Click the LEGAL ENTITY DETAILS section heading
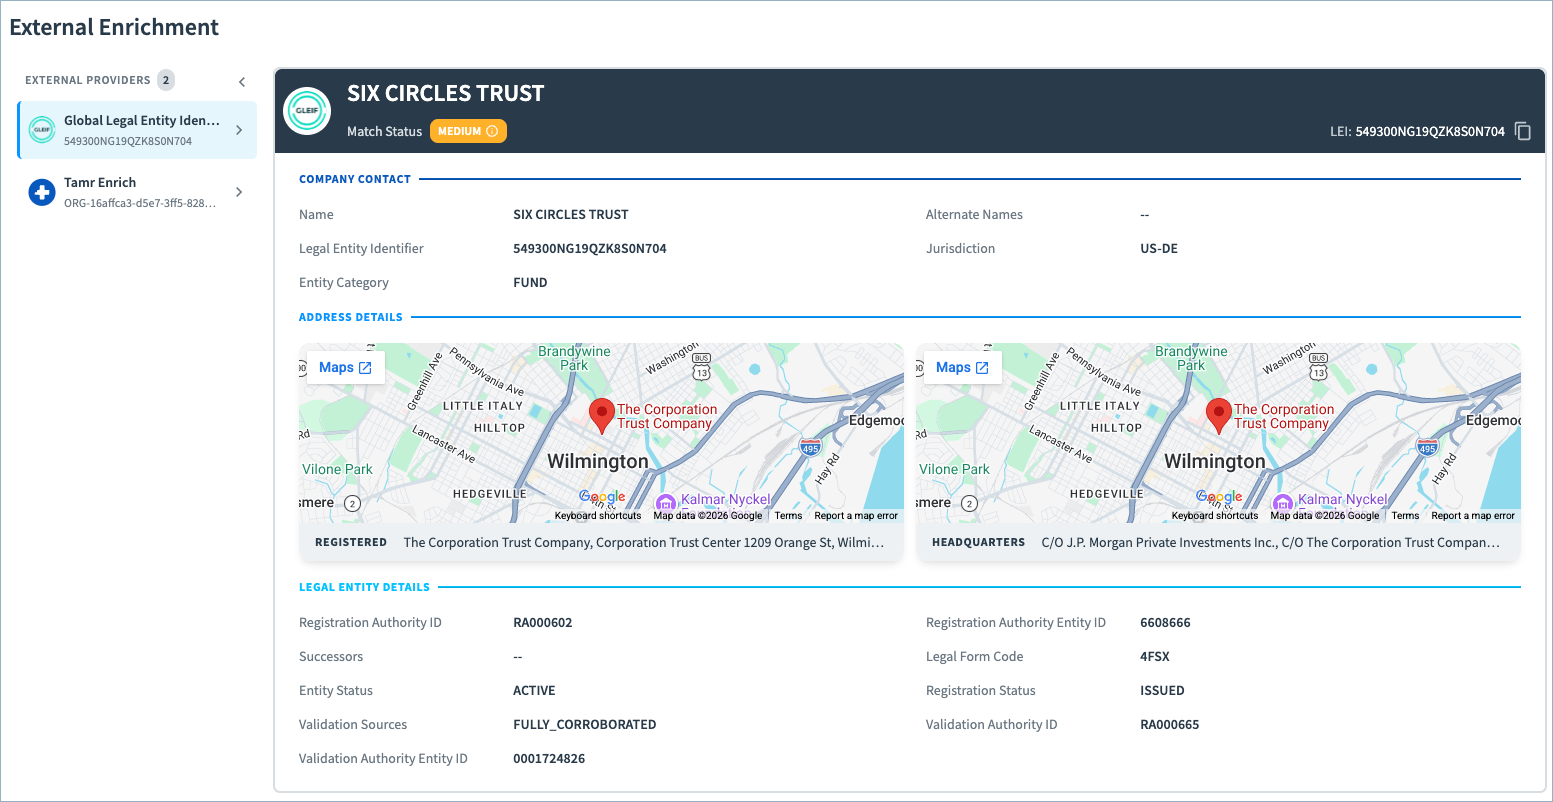Screen dimensions: 1553x802 click(364, 587)
